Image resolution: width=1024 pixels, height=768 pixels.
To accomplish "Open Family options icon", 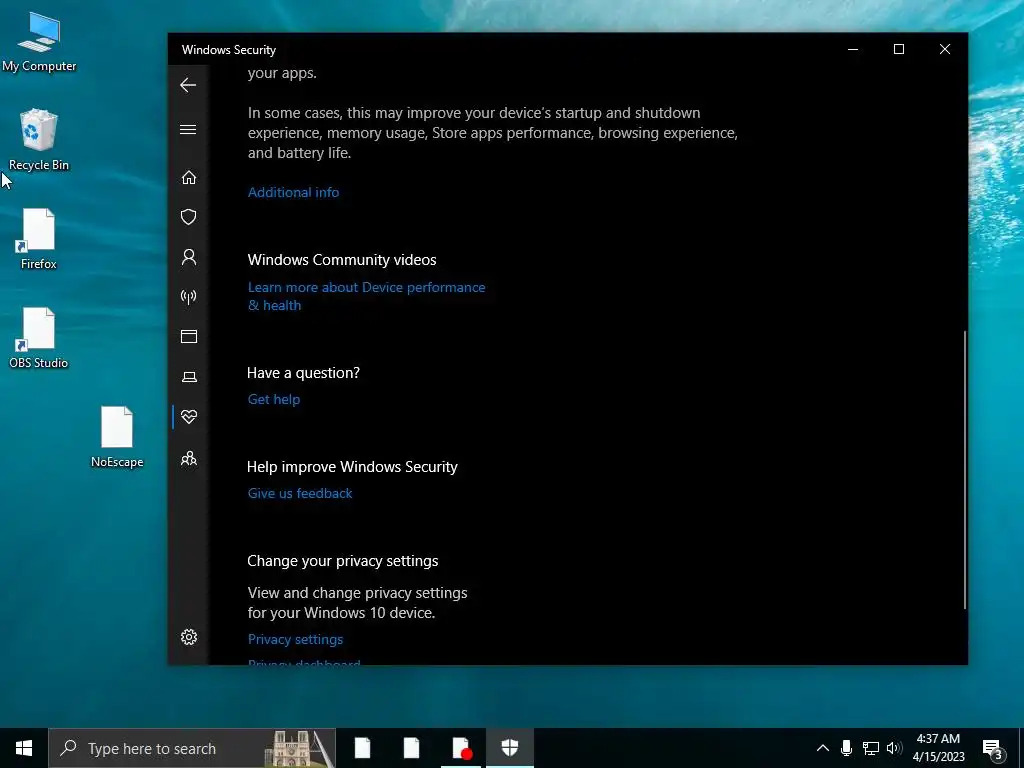I will (189, 458).
